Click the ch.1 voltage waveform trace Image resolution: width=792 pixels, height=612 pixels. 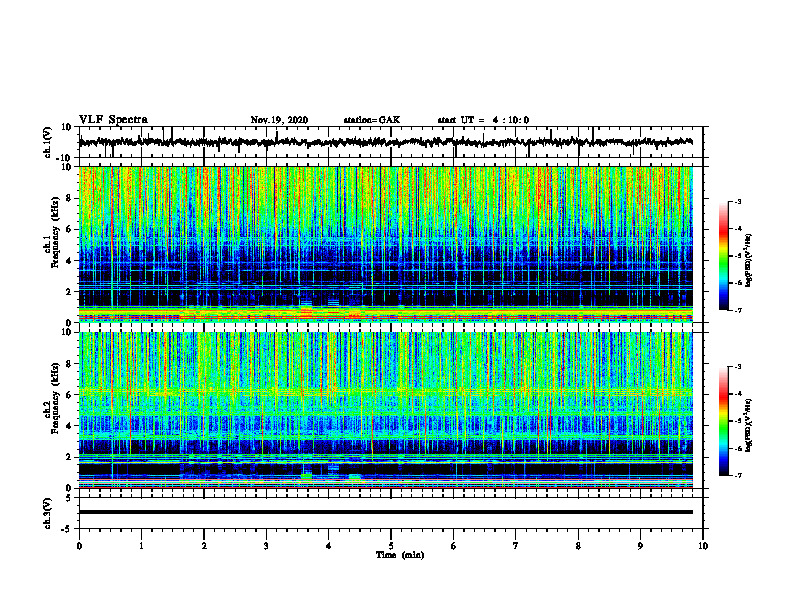click(x=385, y=142)
